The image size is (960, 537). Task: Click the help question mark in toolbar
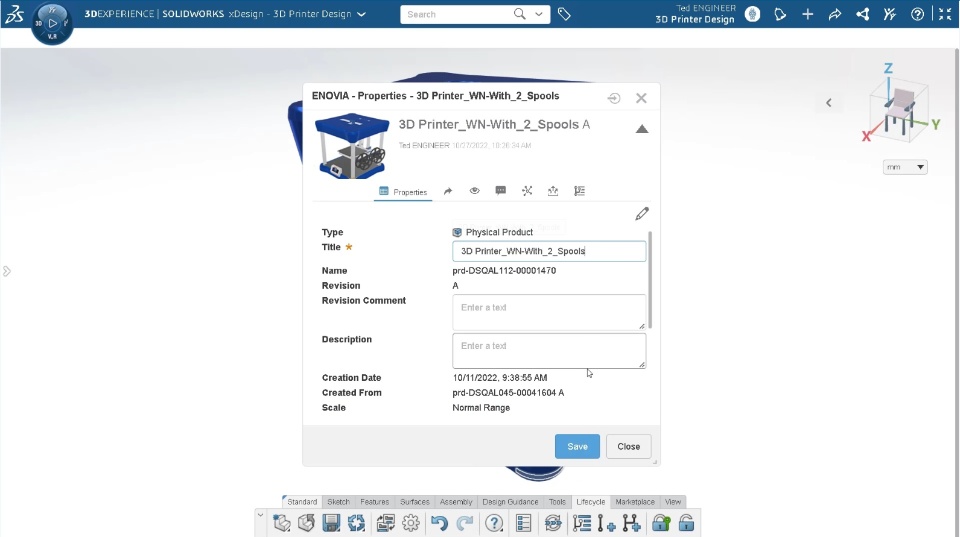pos(493,523)
